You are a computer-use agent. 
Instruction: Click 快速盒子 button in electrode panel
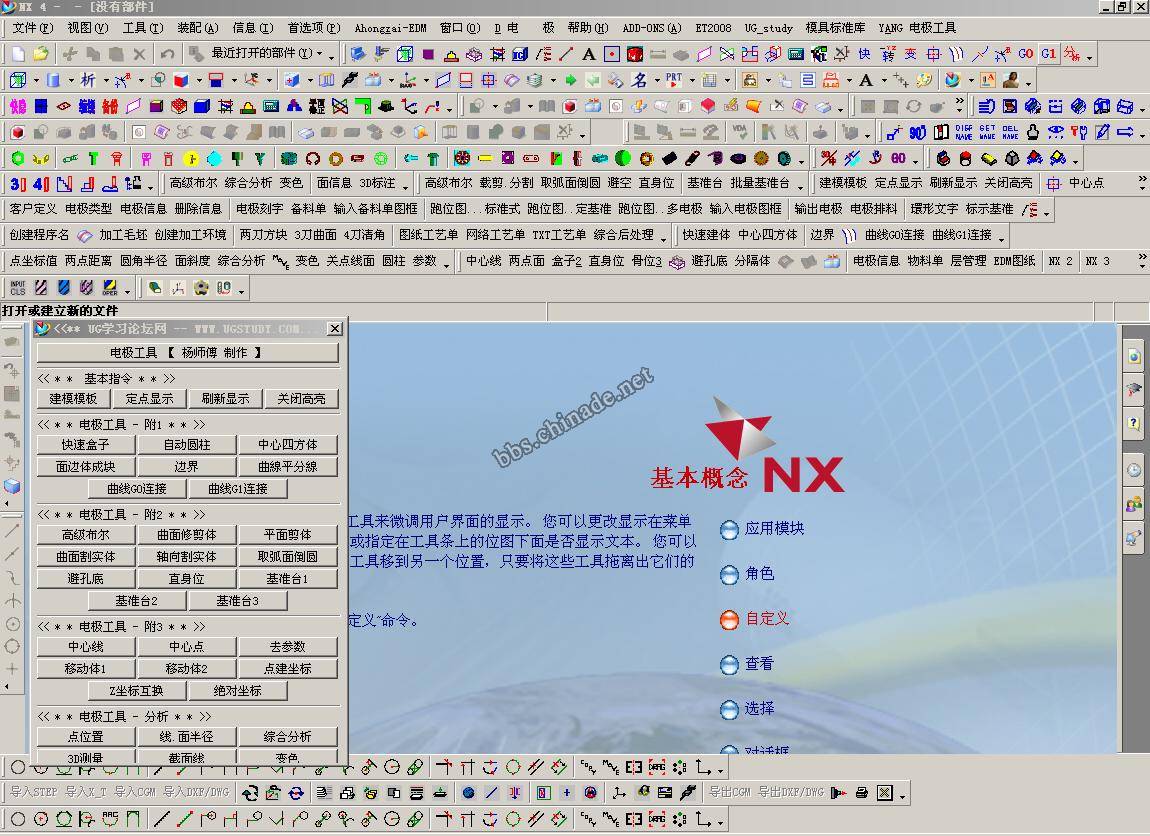tap(86, 444)
